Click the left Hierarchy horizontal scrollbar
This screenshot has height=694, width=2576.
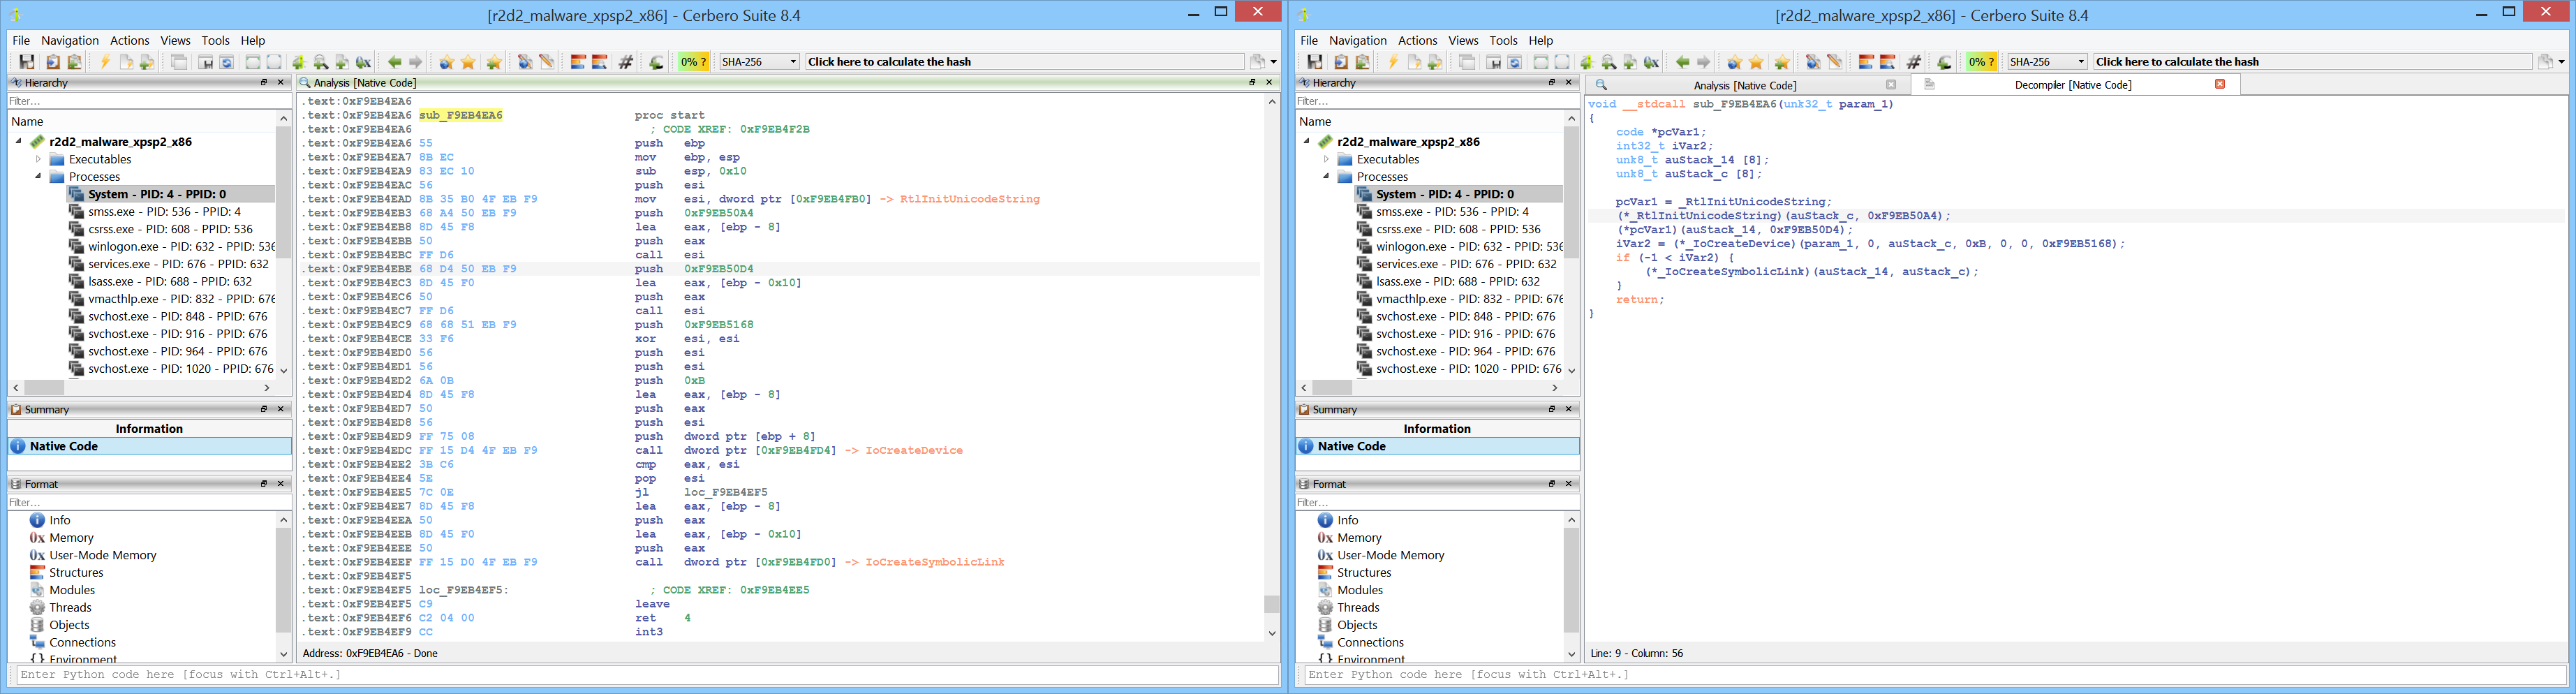(x=142, y=387)
